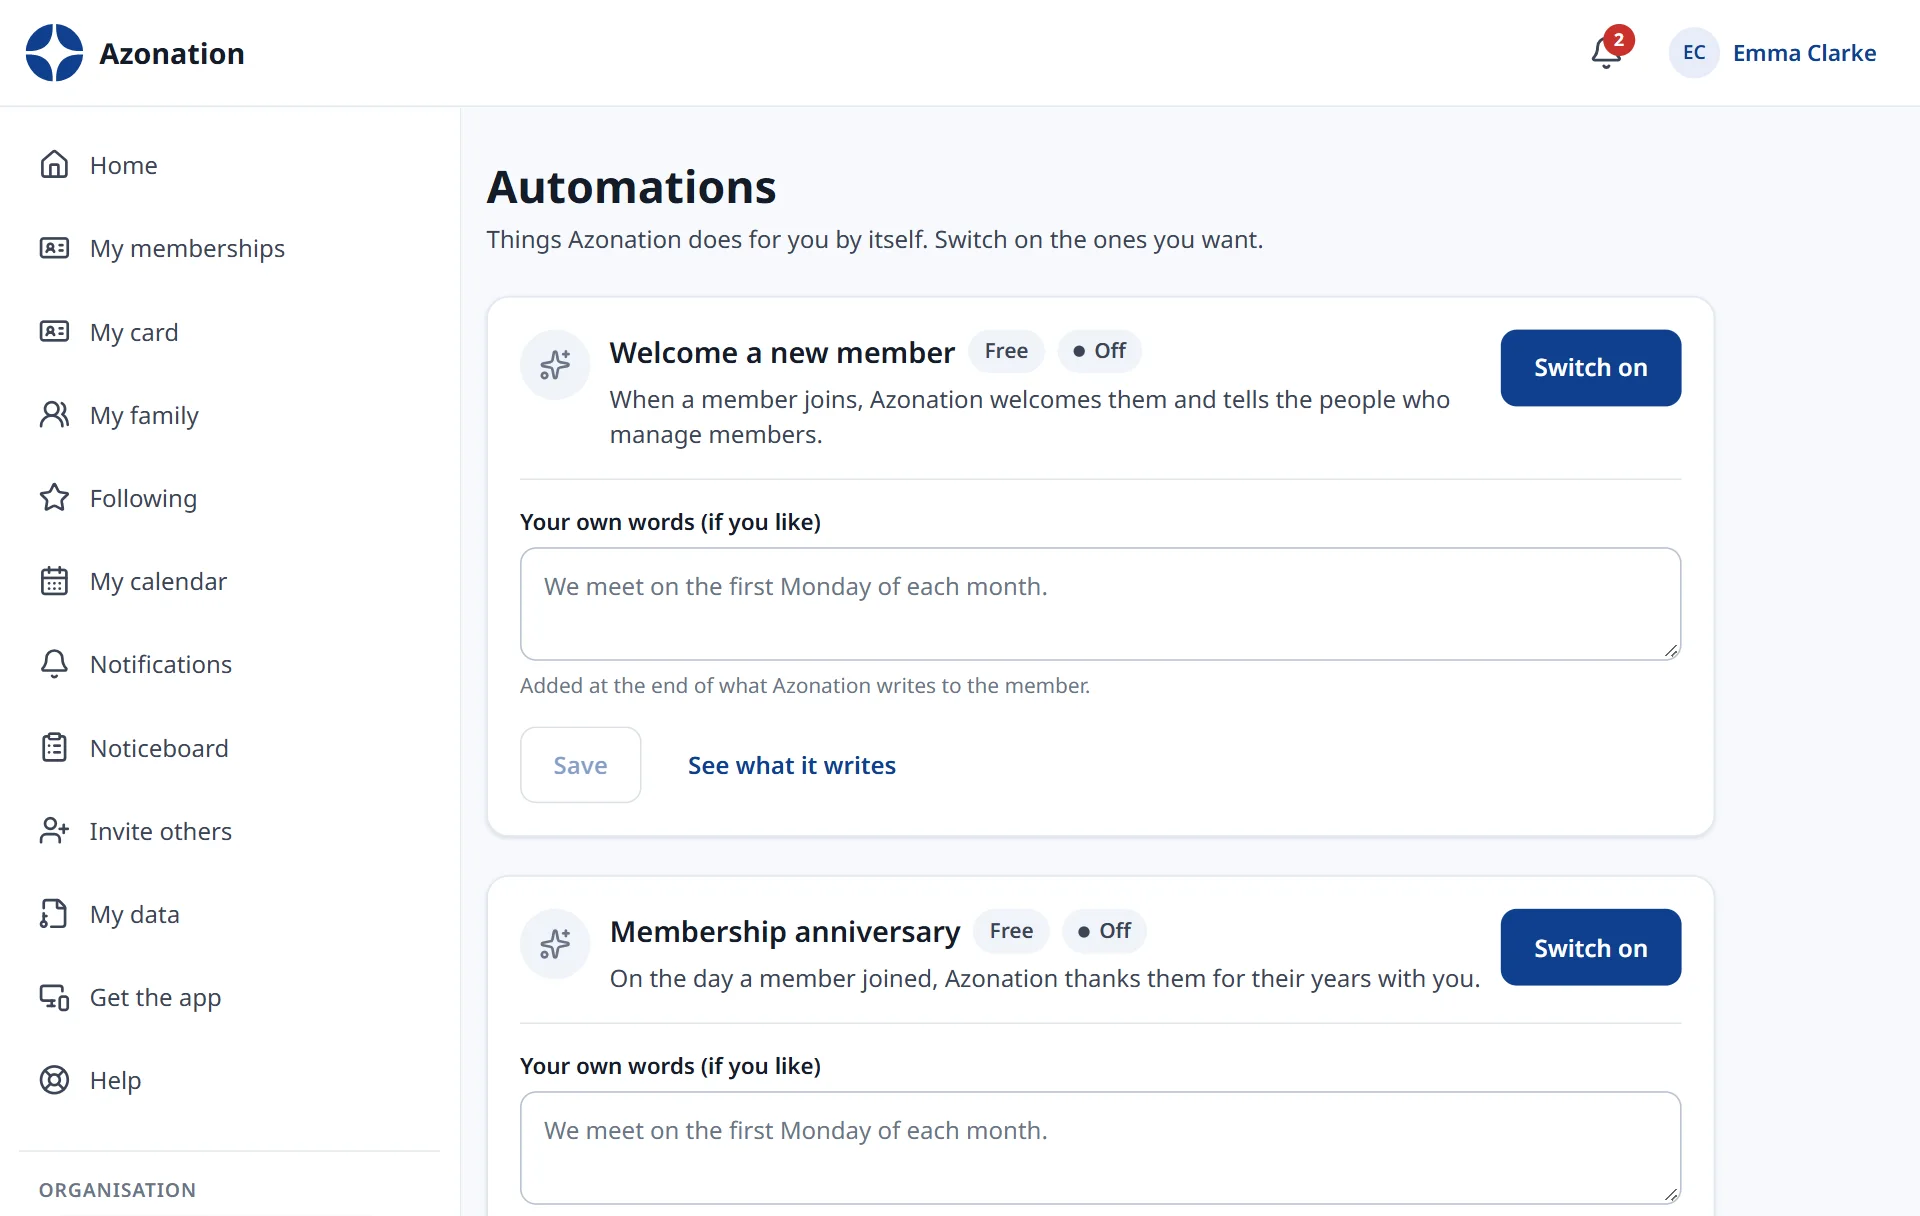Click the Off status badge for Welcome member
The width and height of the screenshot is (1920, 1216).
tap(1099, 351)
